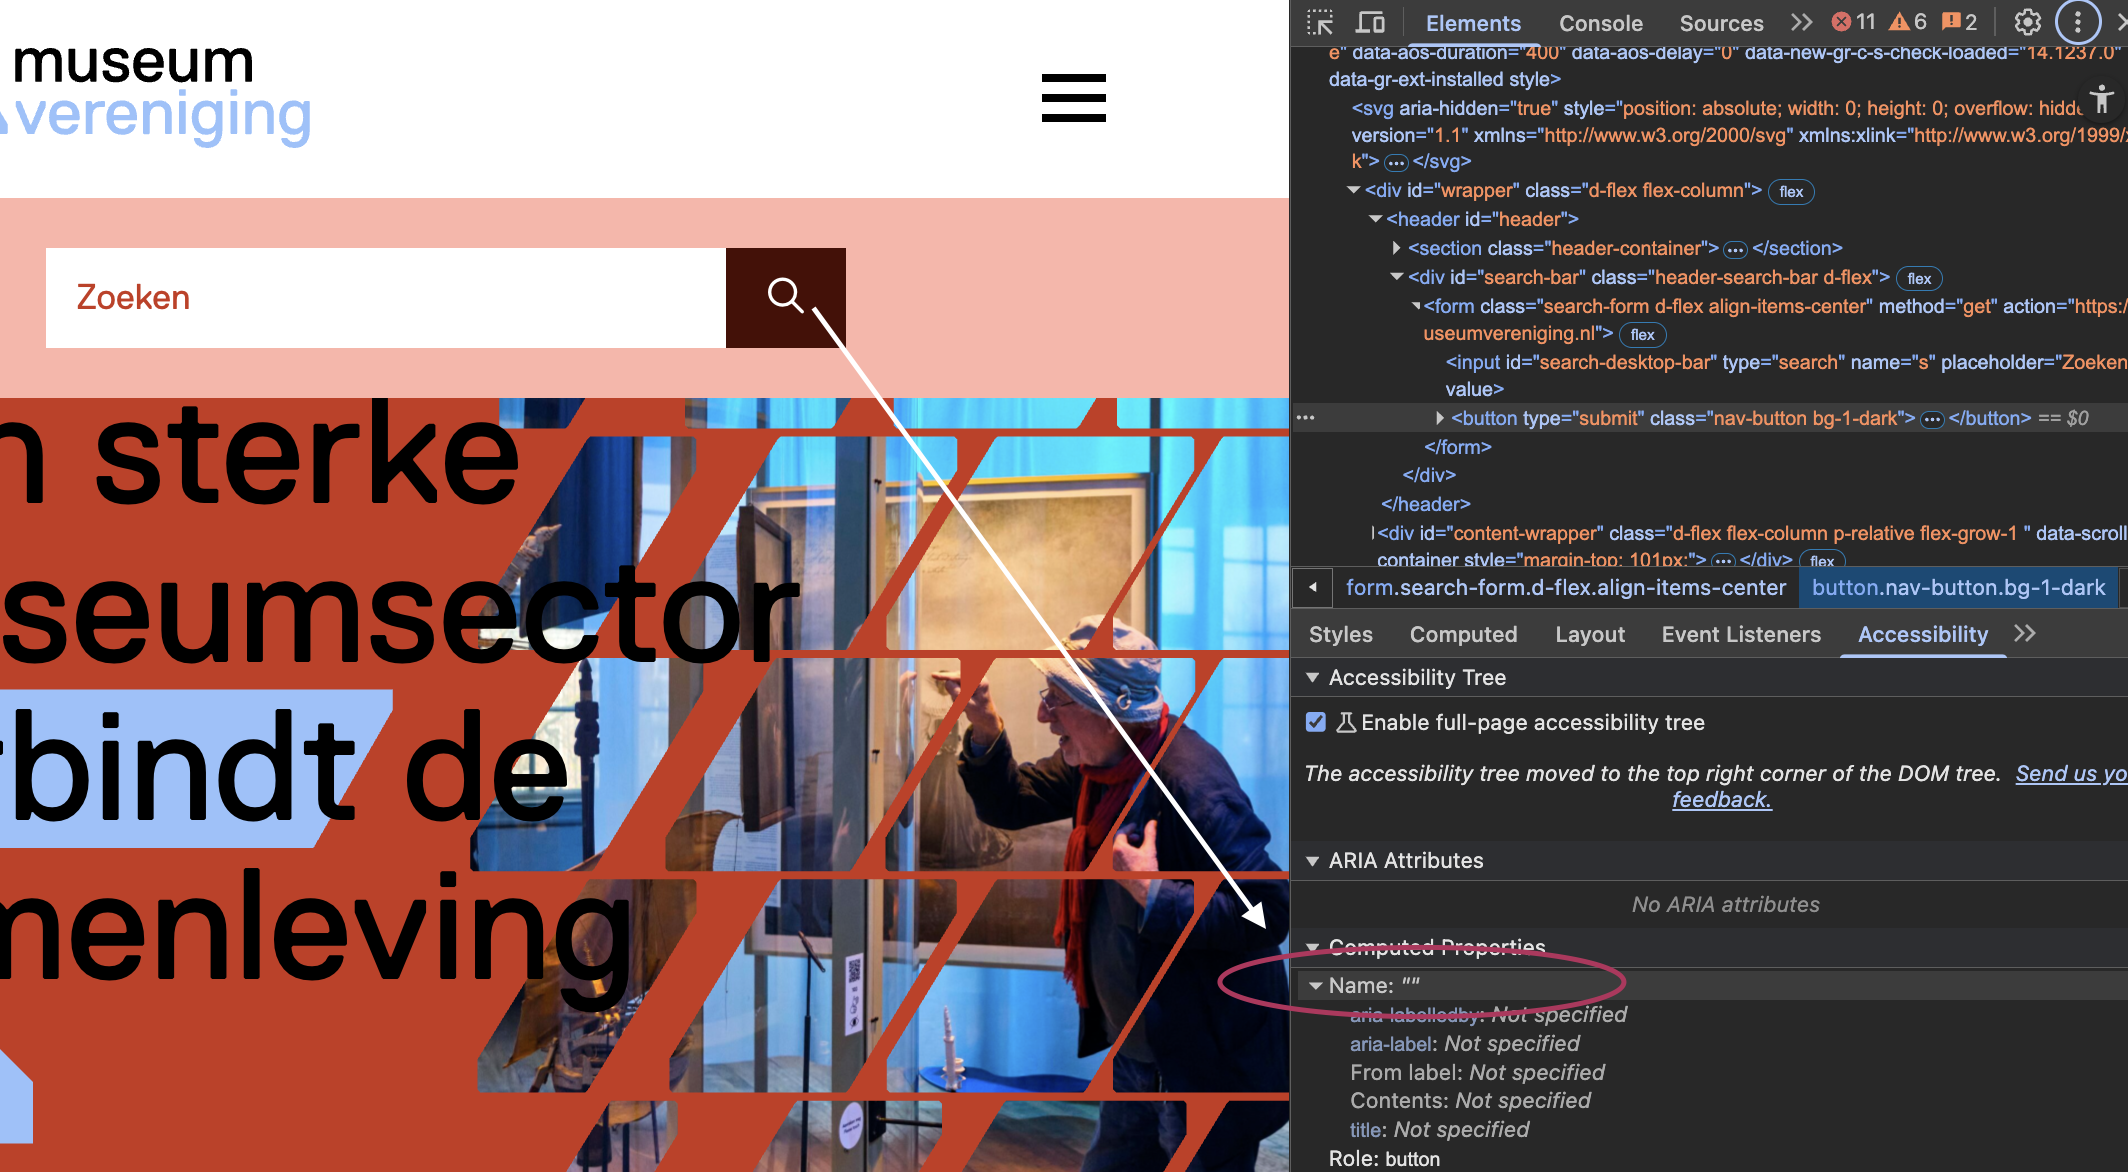
Task: Toggle flex badge on content-wrapper div
Action: (1822, 560)
